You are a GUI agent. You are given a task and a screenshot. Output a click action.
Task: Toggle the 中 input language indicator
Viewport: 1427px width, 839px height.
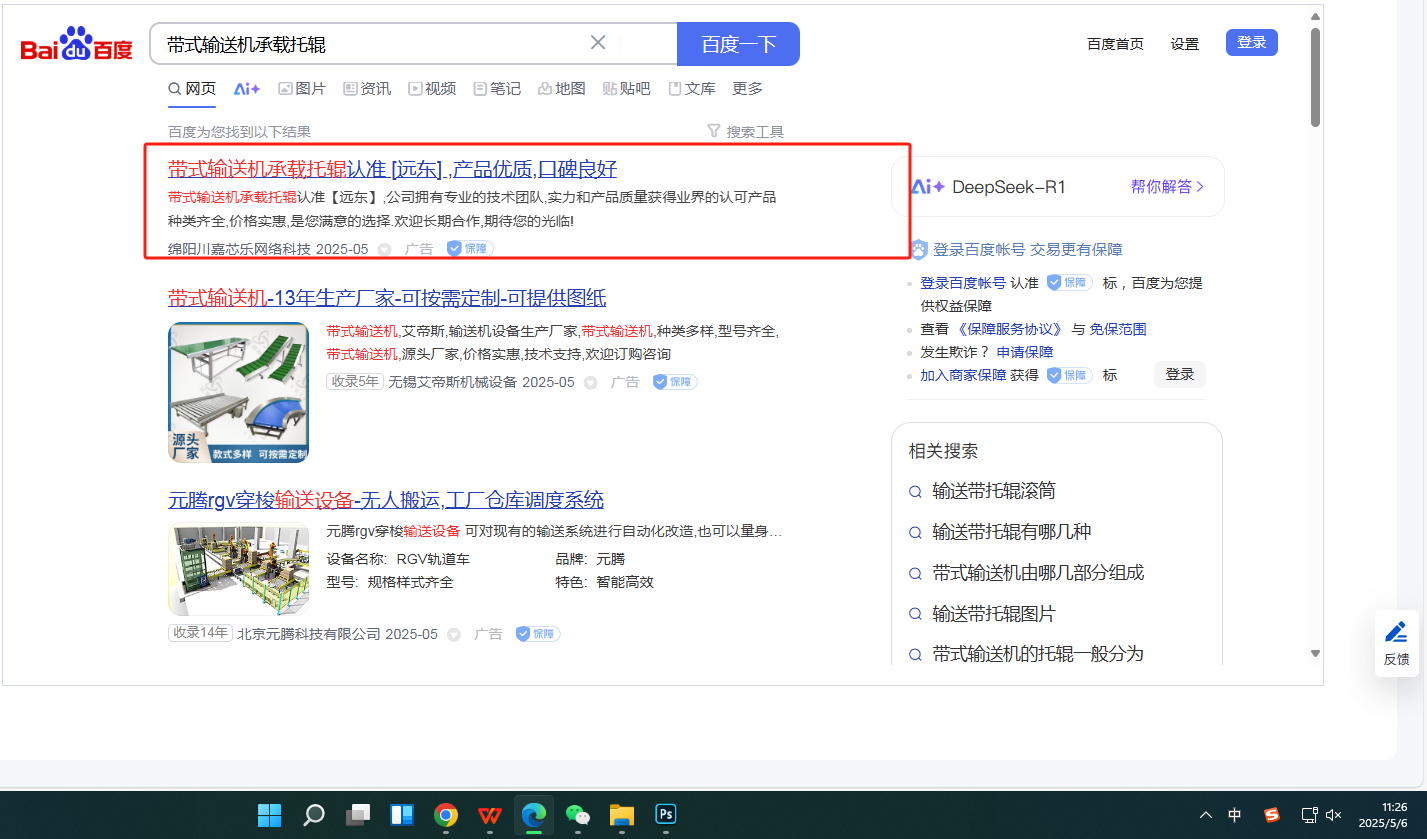point(1235,815)
